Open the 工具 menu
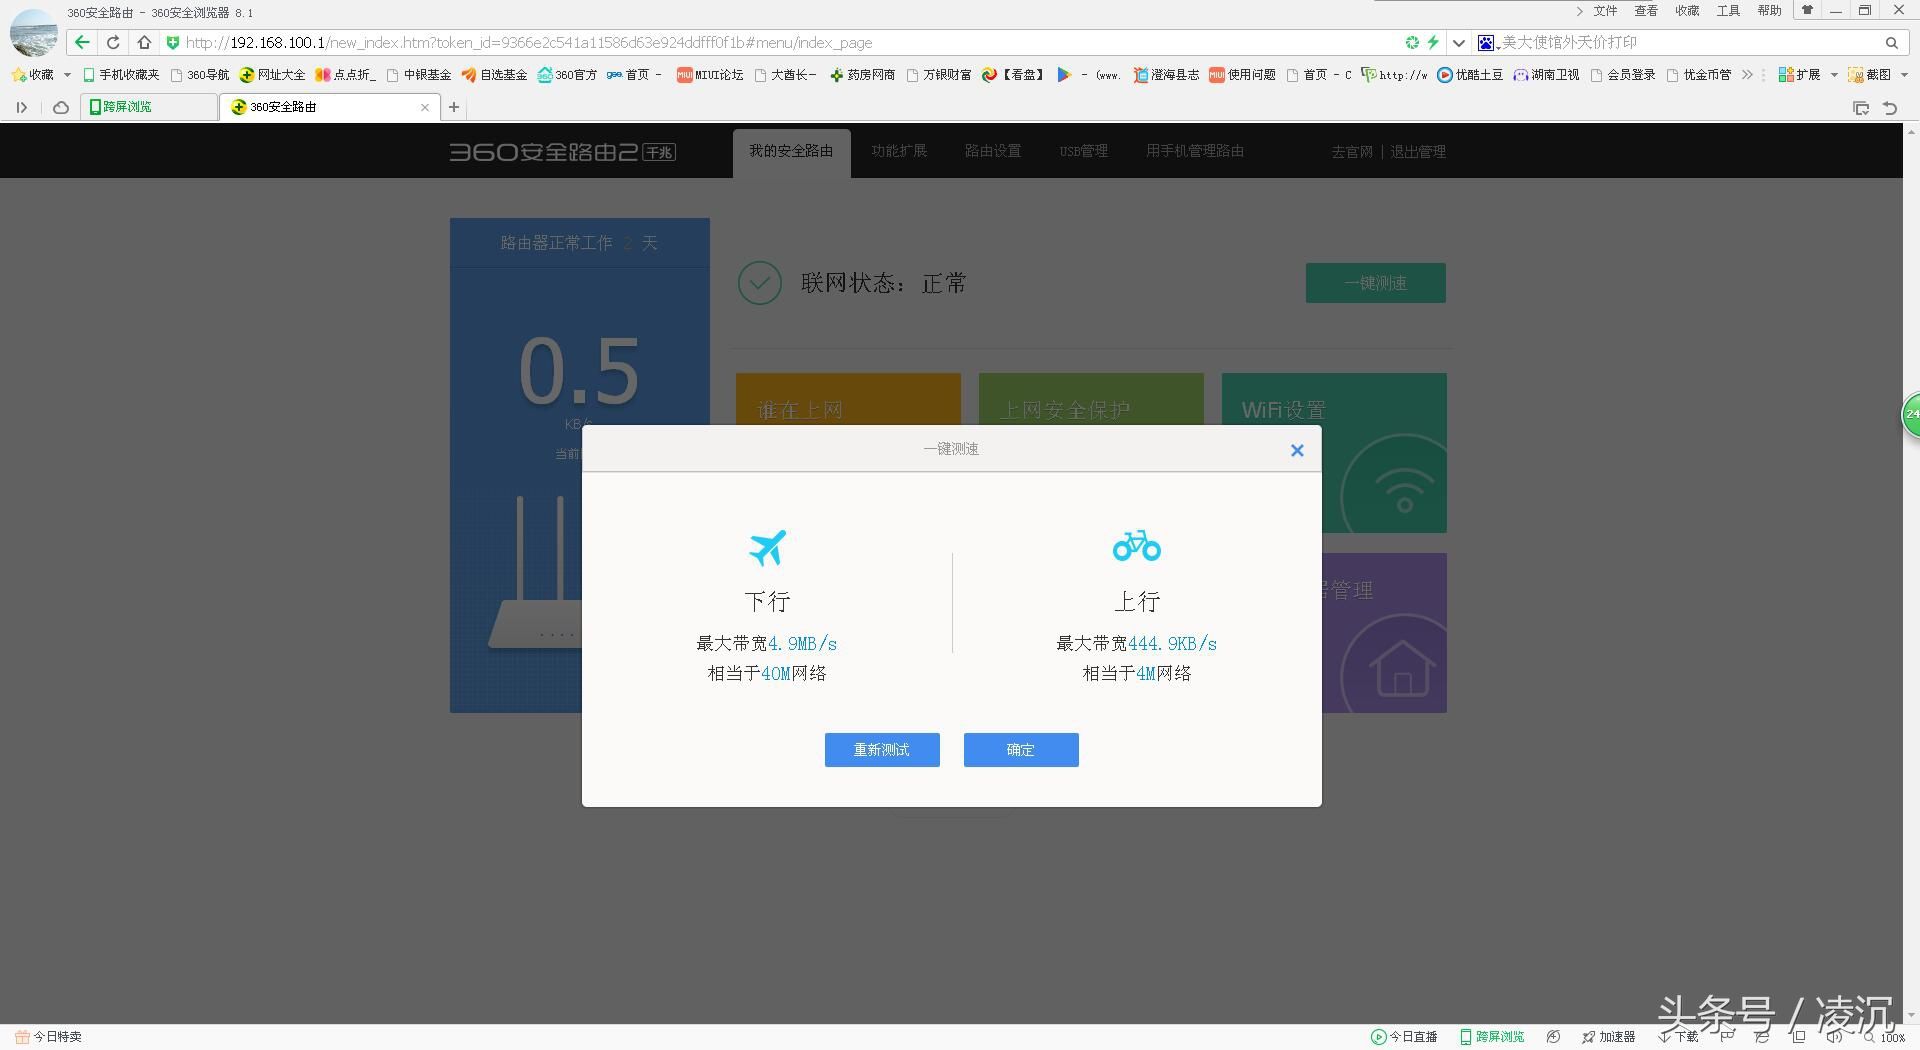 tap(1728, 11)
